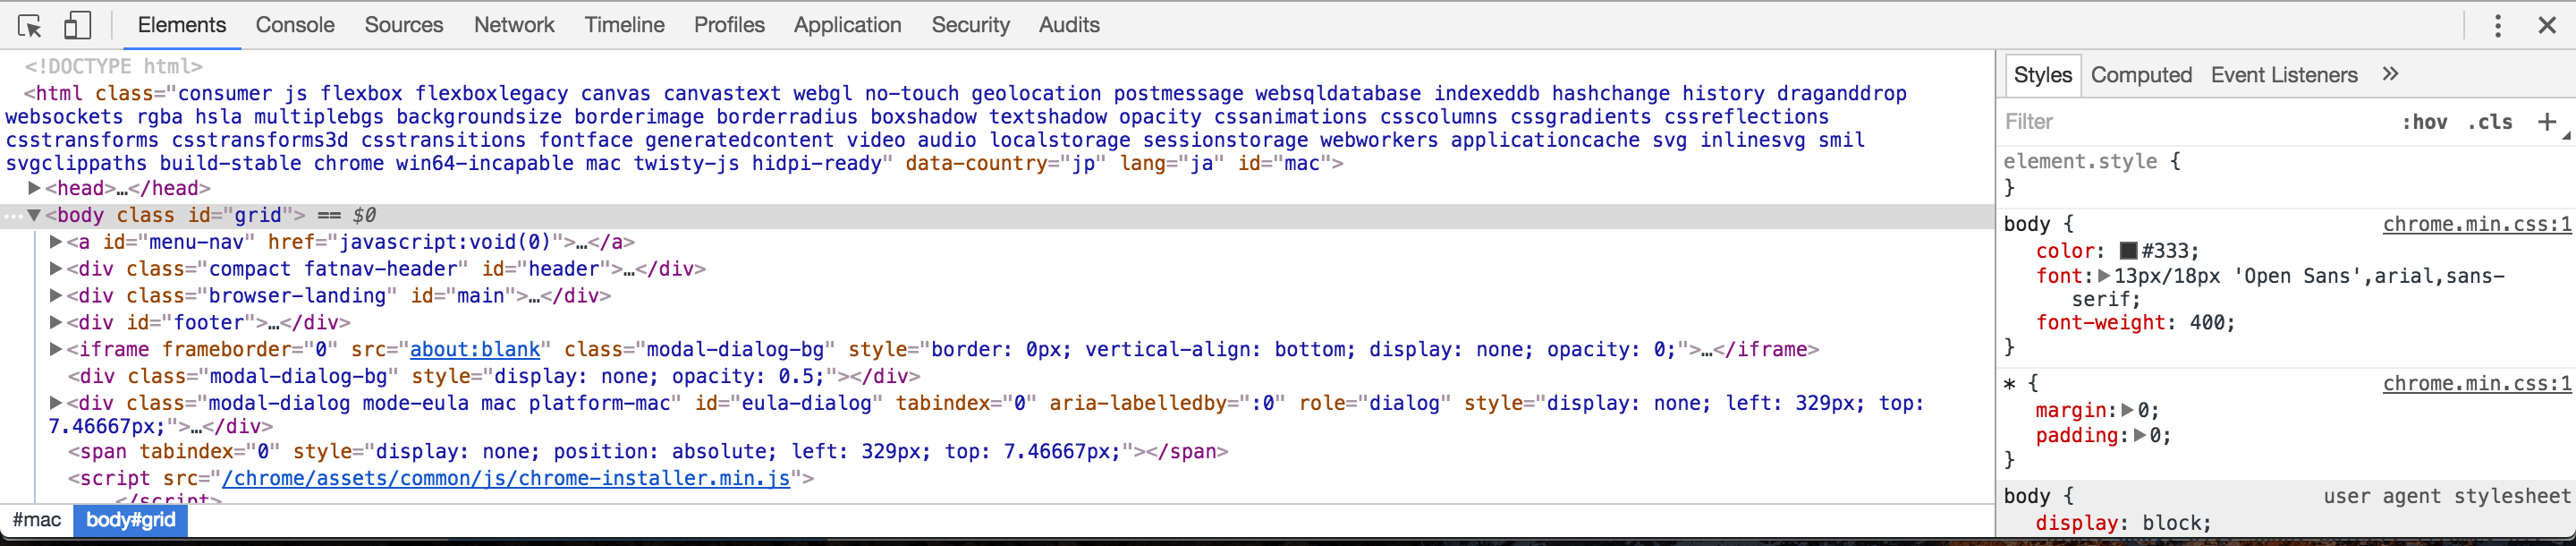2576x546 pixels.
Task: Select the span tabindex="0" node
Action: tap(648, 451)
